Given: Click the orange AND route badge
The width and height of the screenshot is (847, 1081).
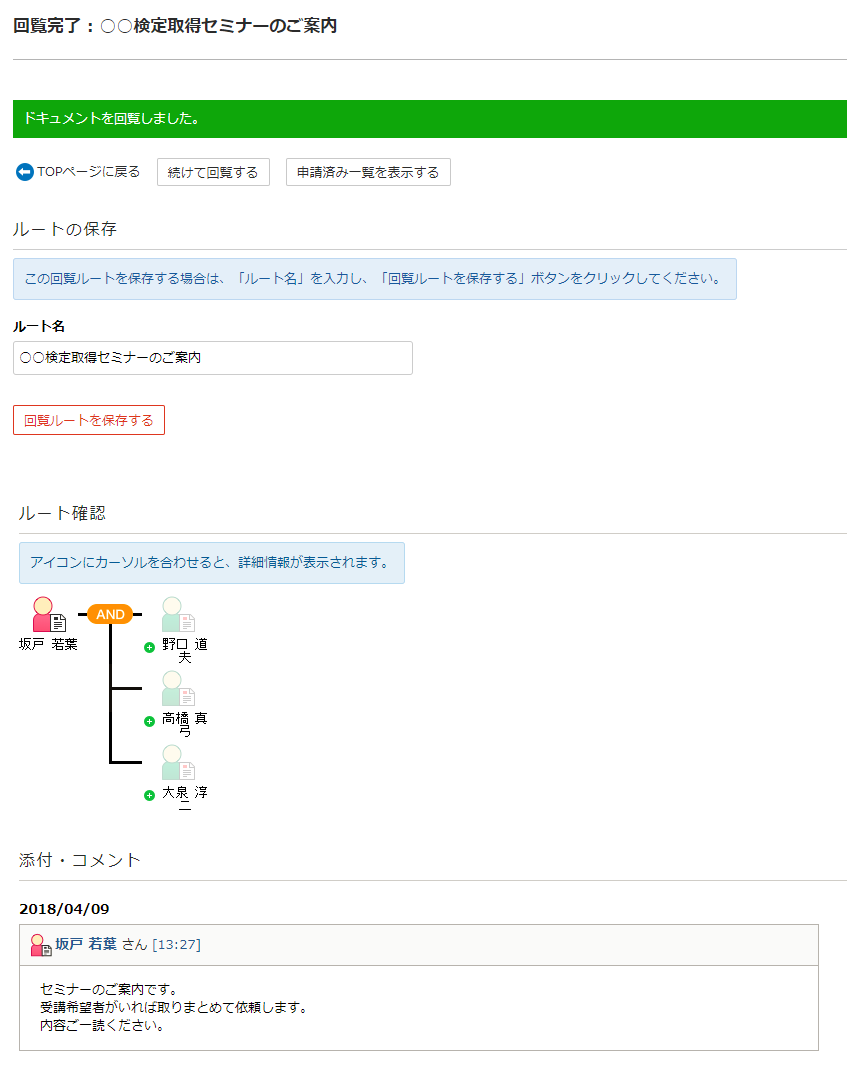Looking at the screenshot, I should click(110, 614).
